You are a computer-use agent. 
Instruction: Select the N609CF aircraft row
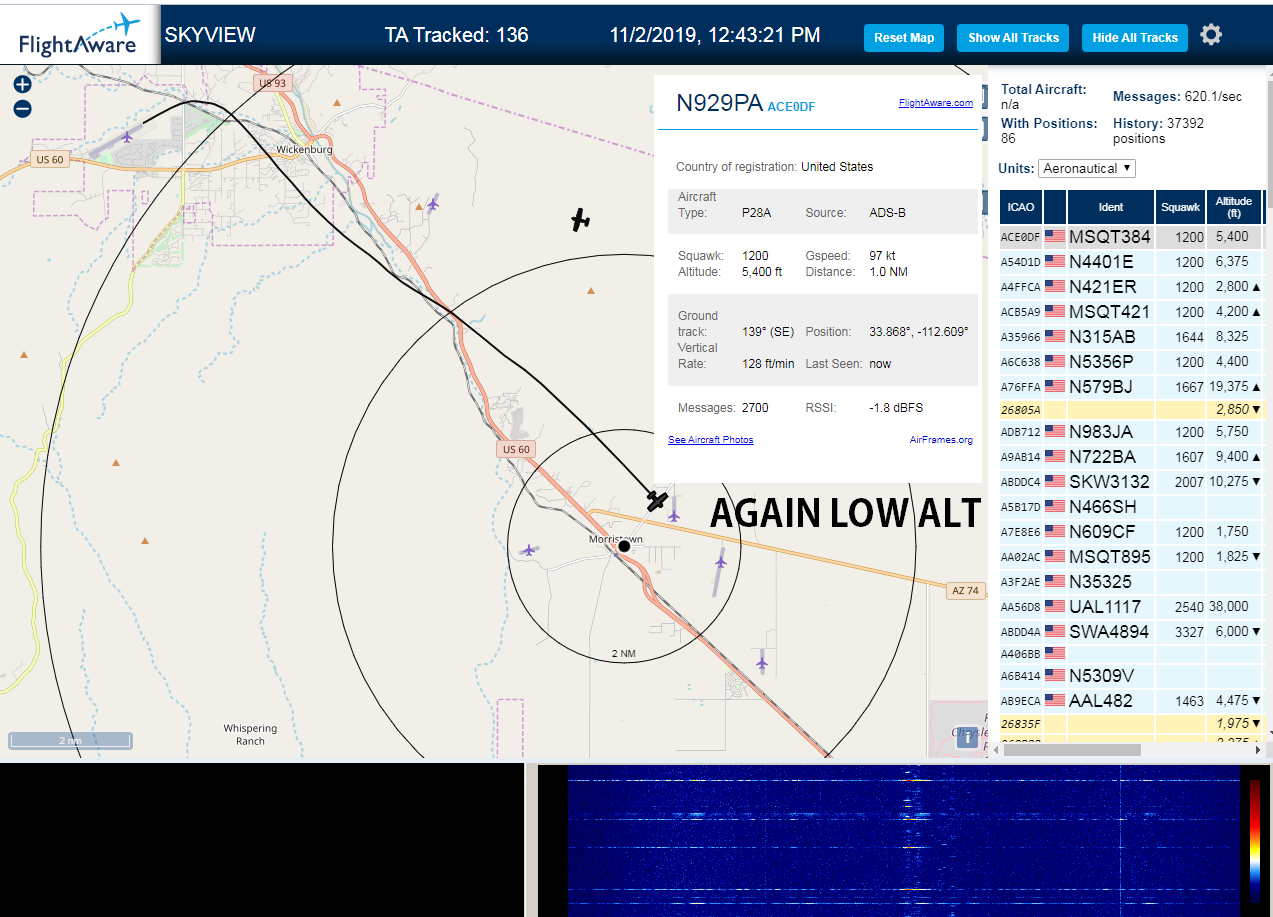[1131, 532]
